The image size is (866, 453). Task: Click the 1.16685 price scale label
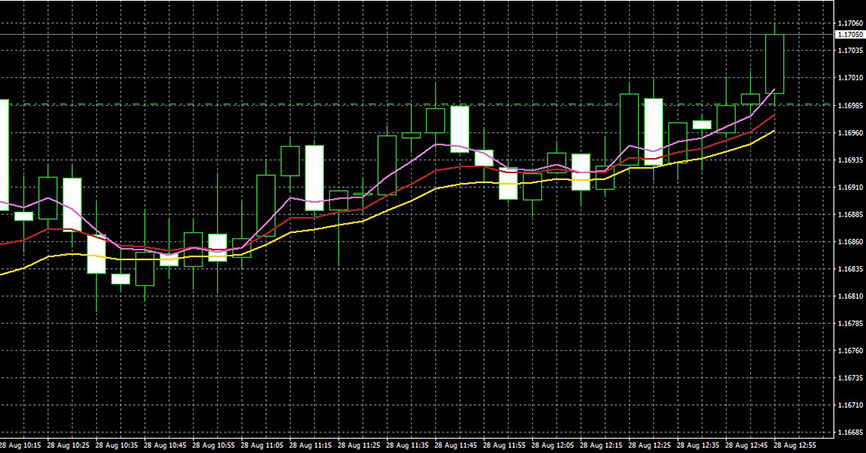click(849, 433)
